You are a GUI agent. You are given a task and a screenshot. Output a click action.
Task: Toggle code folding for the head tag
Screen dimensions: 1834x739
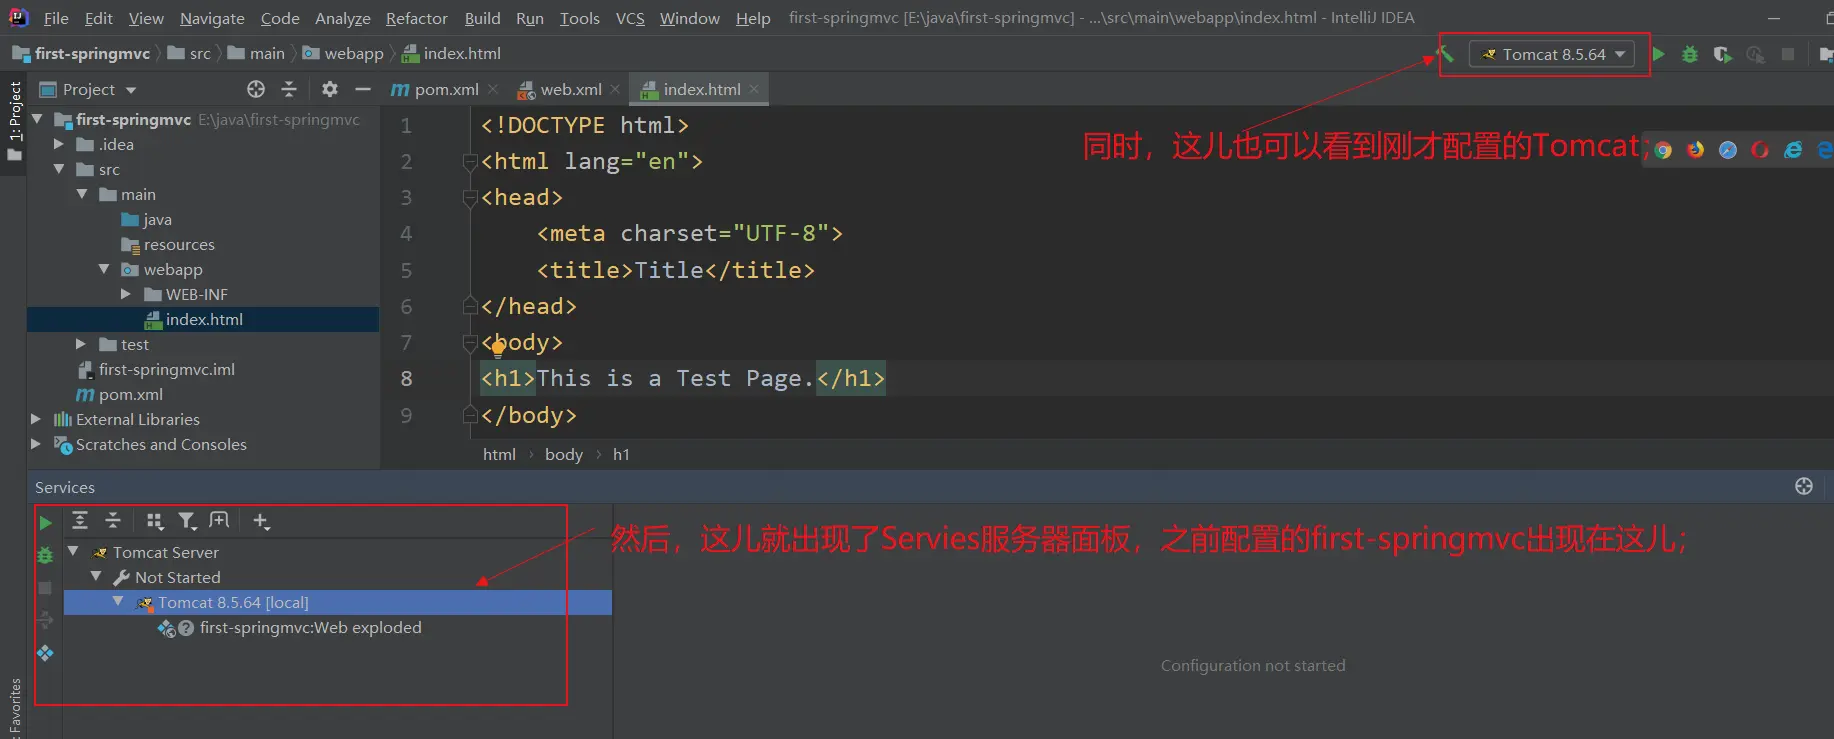(469, 198)
